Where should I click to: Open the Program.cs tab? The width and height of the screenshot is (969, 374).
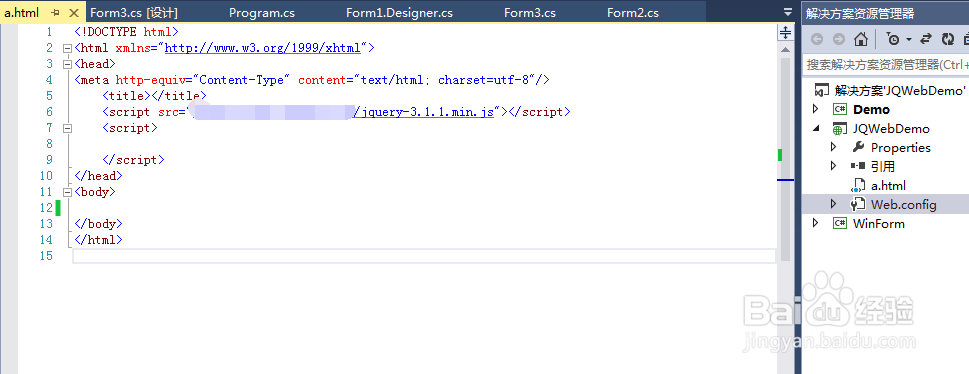click(262, 13)
